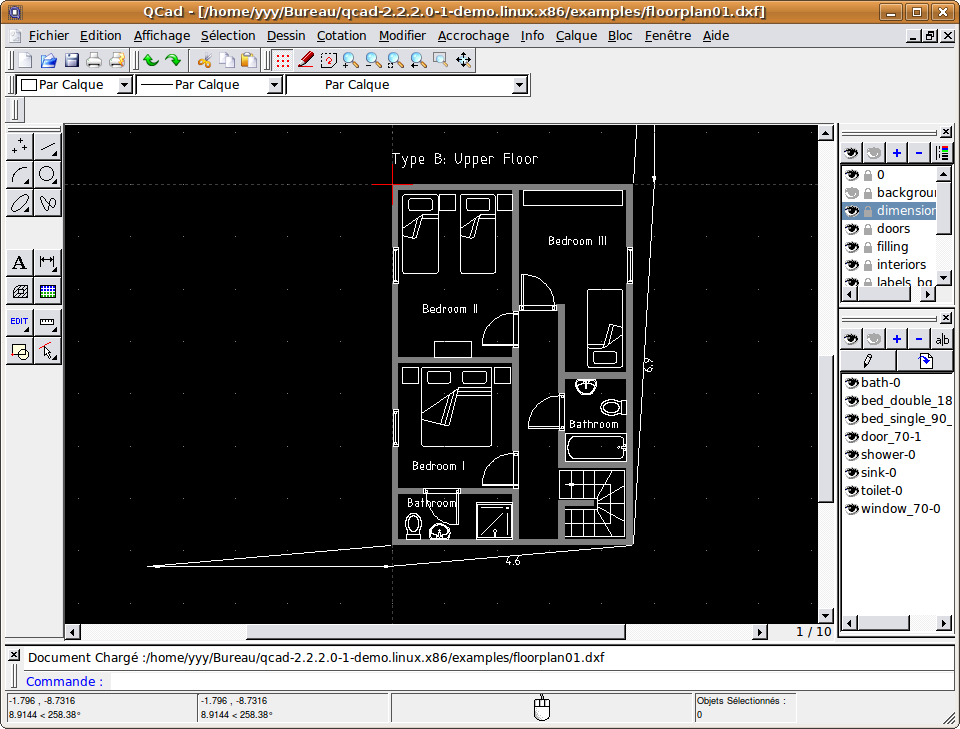Click the Redo green arrow
This screenshot has height=729, width=960.
pos(173,61)
